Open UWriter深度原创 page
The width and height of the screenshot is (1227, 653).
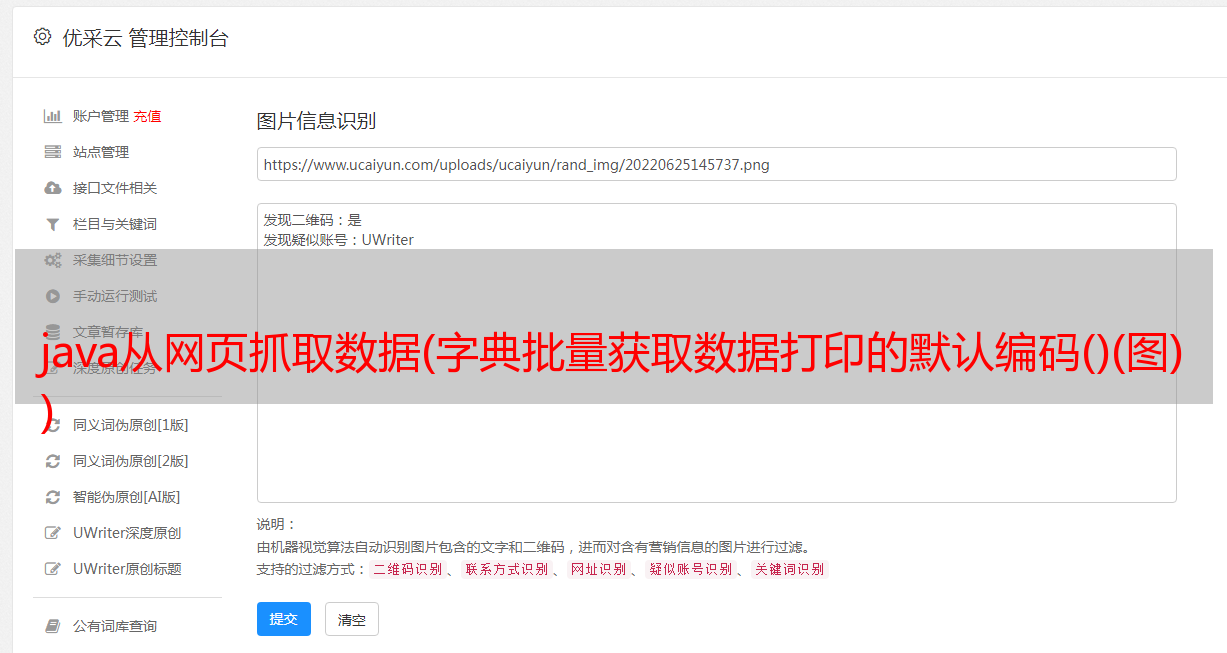127,533
